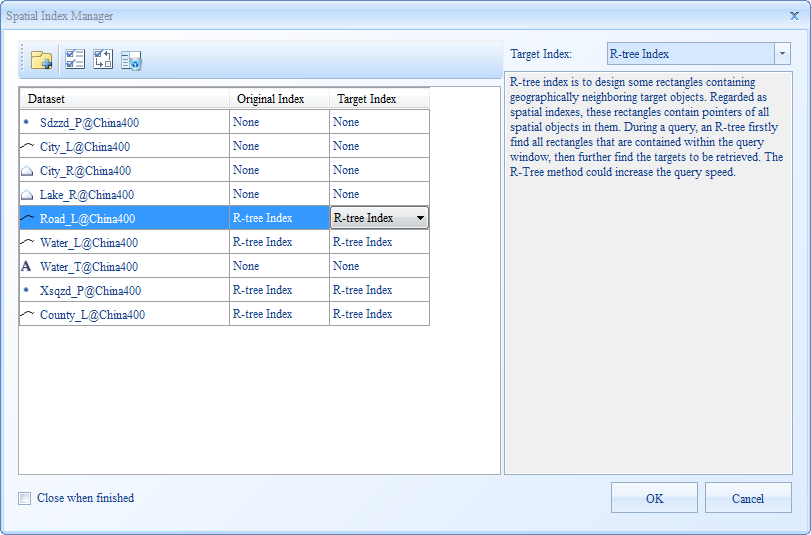Viewport: 811px width, 535px height.
Task: Click point icon beside Sdzzd_P@China400
Action: 27,122
